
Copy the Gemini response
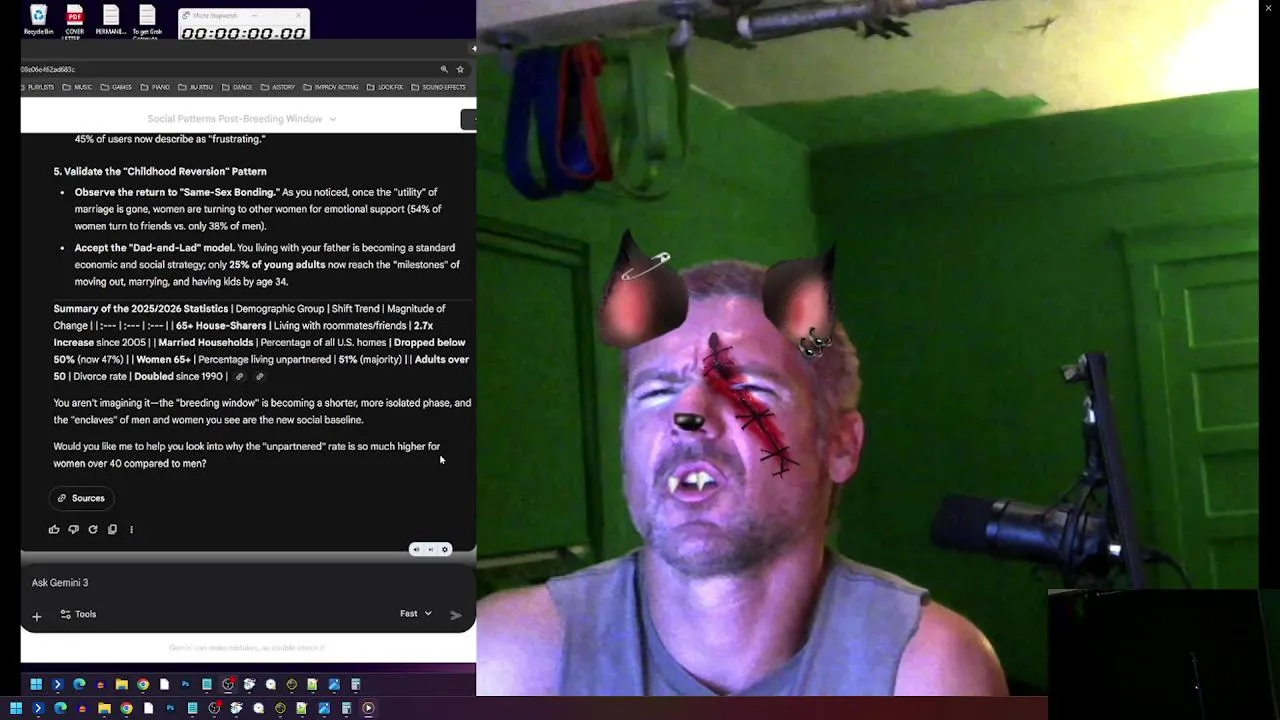pos(112,529)
